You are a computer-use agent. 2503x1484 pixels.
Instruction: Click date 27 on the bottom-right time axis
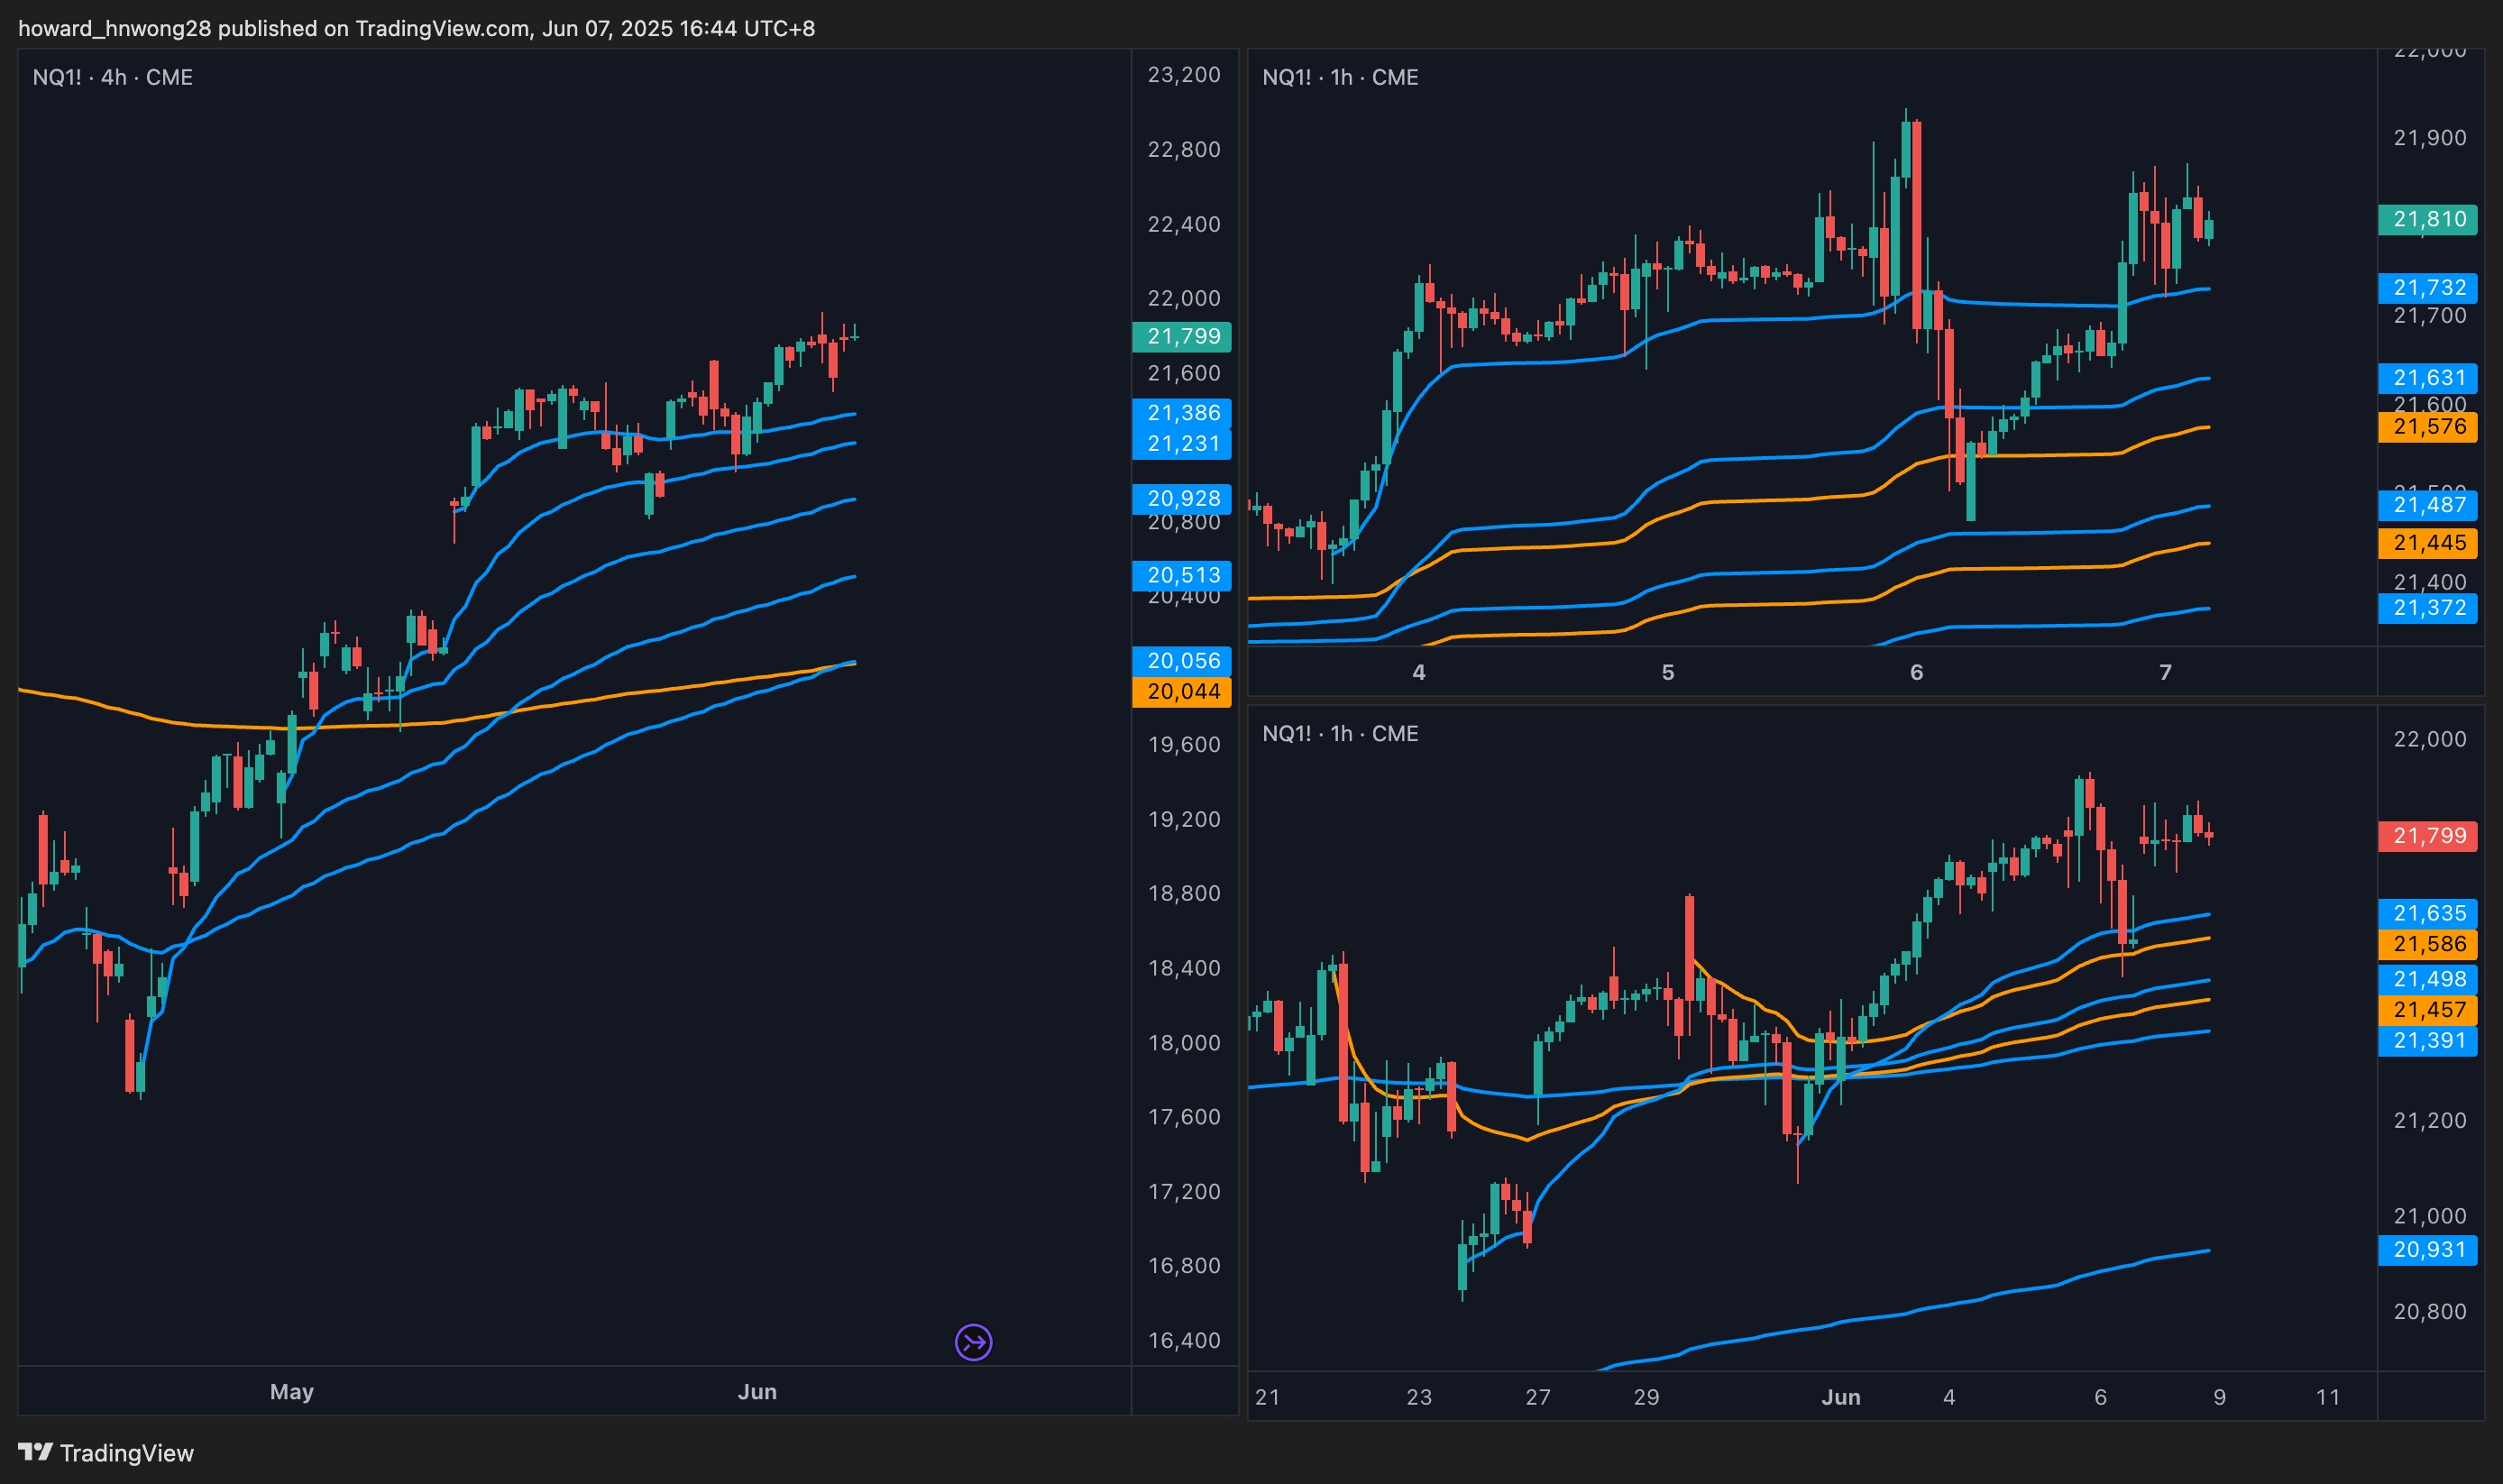point(1537,1396)
